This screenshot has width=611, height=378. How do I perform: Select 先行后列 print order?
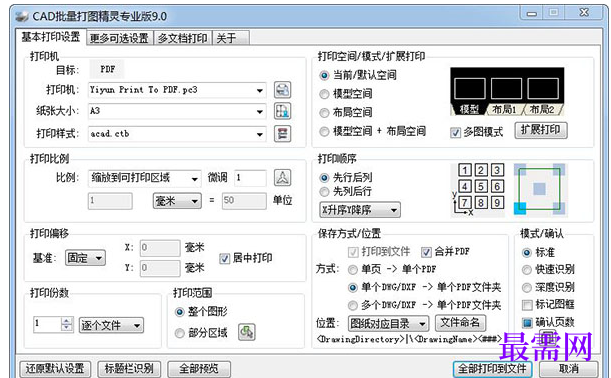click(324, 178)
